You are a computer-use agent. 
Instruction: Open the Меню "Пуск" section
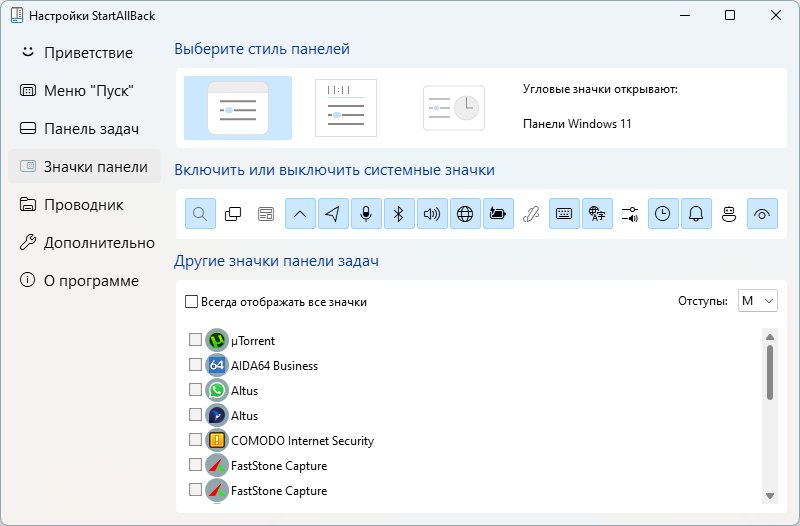point(85,91)
